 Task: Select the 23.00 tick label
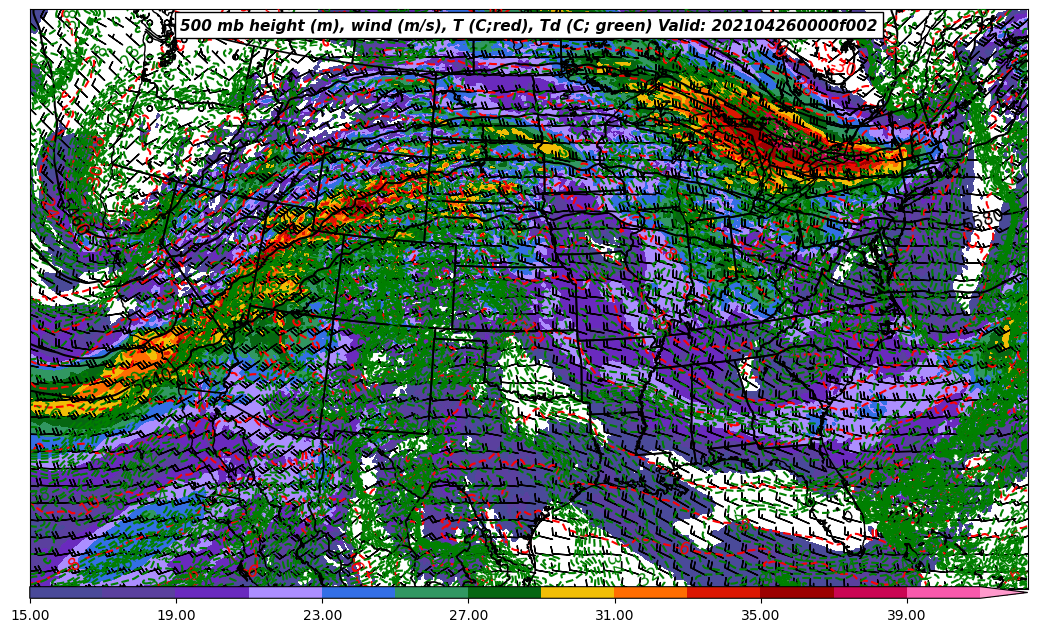point(322,615)
